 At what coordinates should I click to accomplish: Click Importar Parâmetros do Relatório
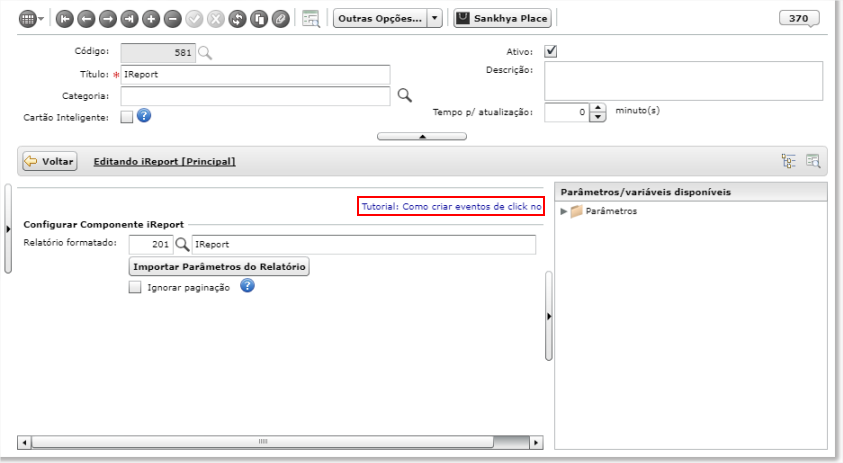[219, 267]
